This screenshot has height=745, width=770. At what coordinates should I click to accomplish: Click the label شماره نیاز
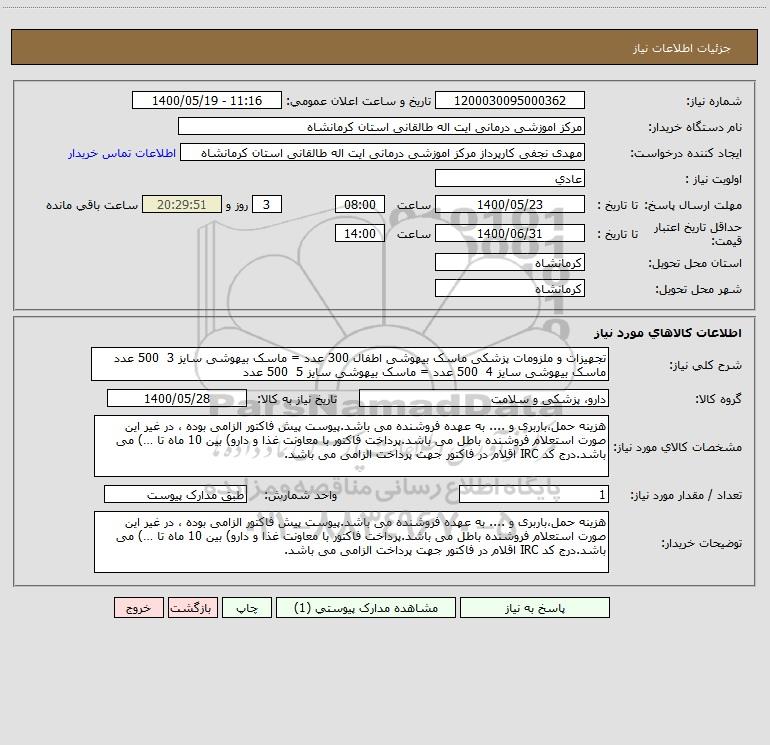(714, 102)
